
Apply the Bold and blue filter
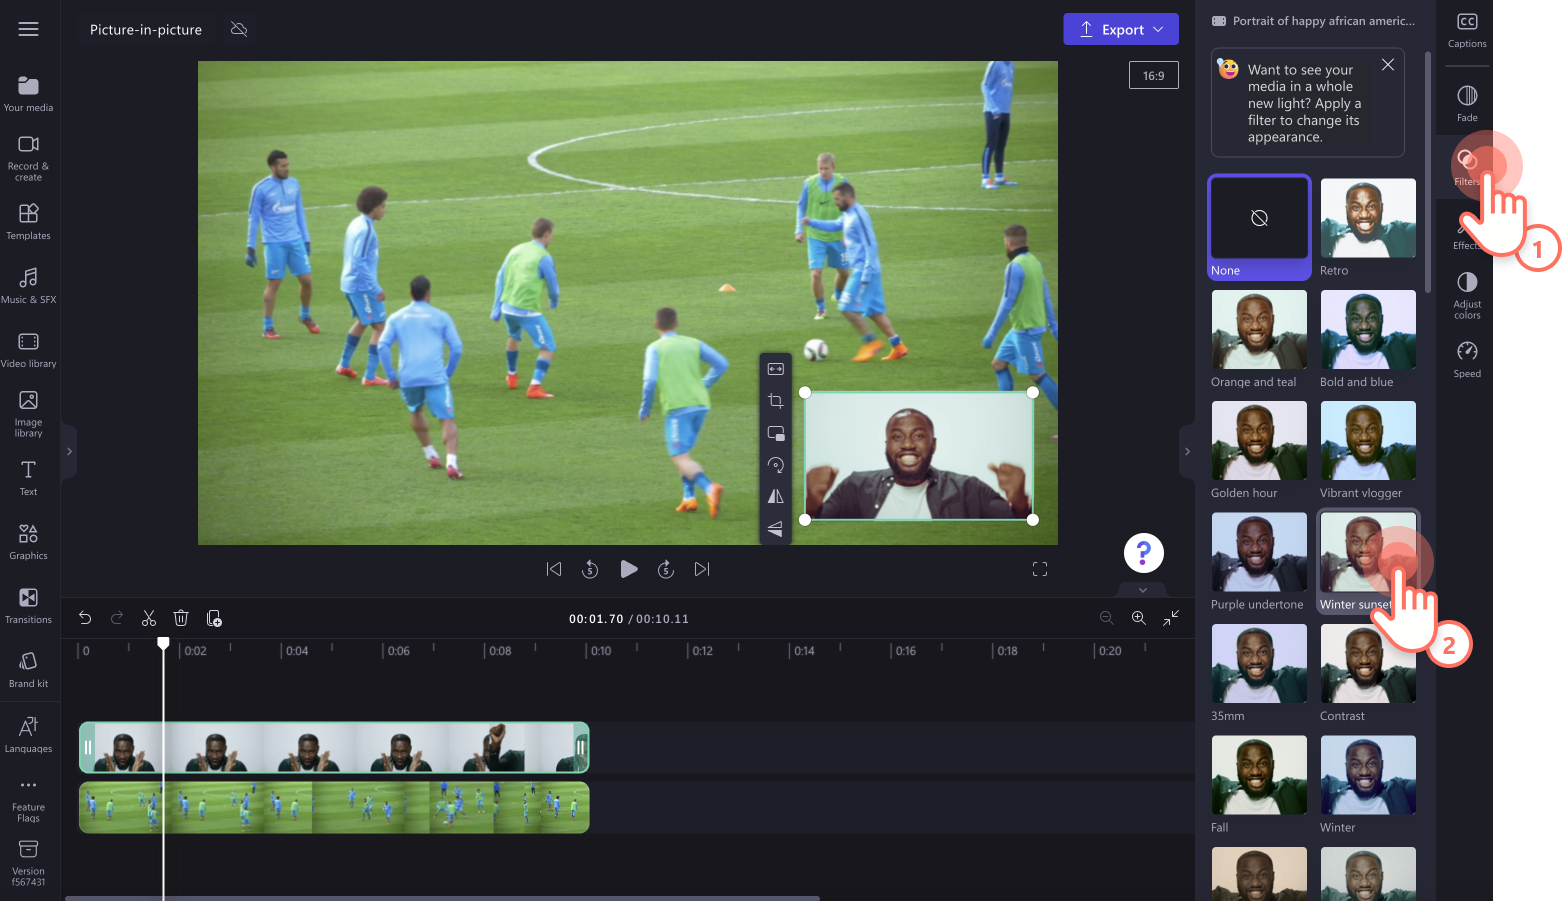[1368, 340]
